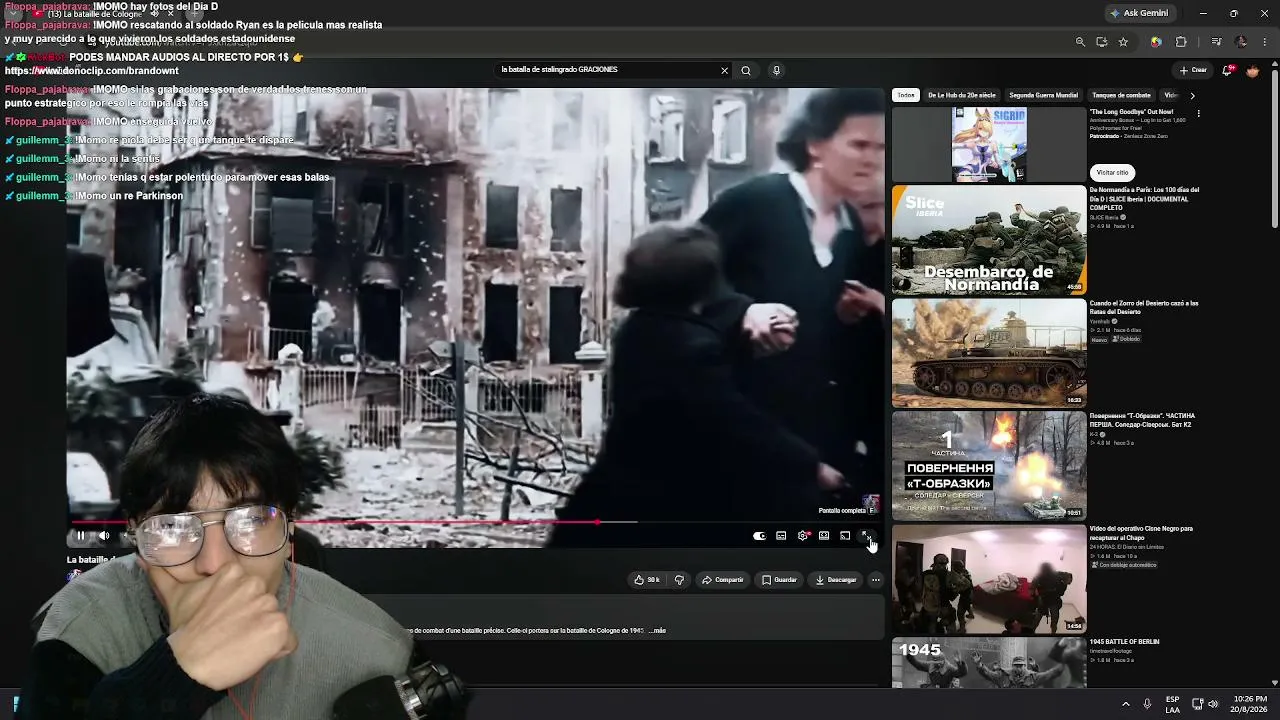Image resolution: width=1280 pixels, height=720 pixels.
Task: Select the De Le Hub du 20e siècle chip
Action: pos(962,95)
